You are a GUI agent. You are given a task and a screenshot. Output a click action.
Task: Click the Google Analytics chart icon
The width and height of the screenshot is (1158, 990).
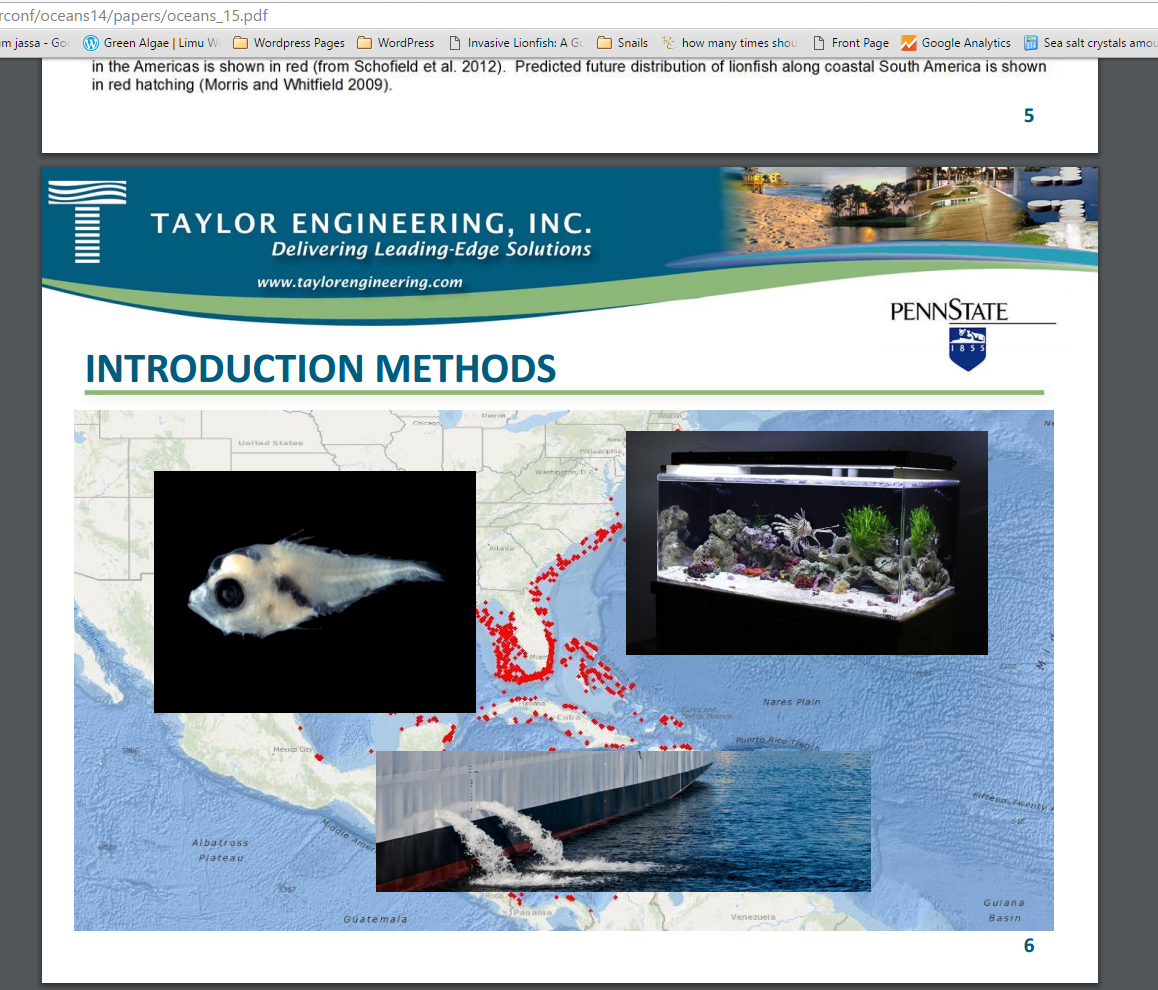[908, 43]
